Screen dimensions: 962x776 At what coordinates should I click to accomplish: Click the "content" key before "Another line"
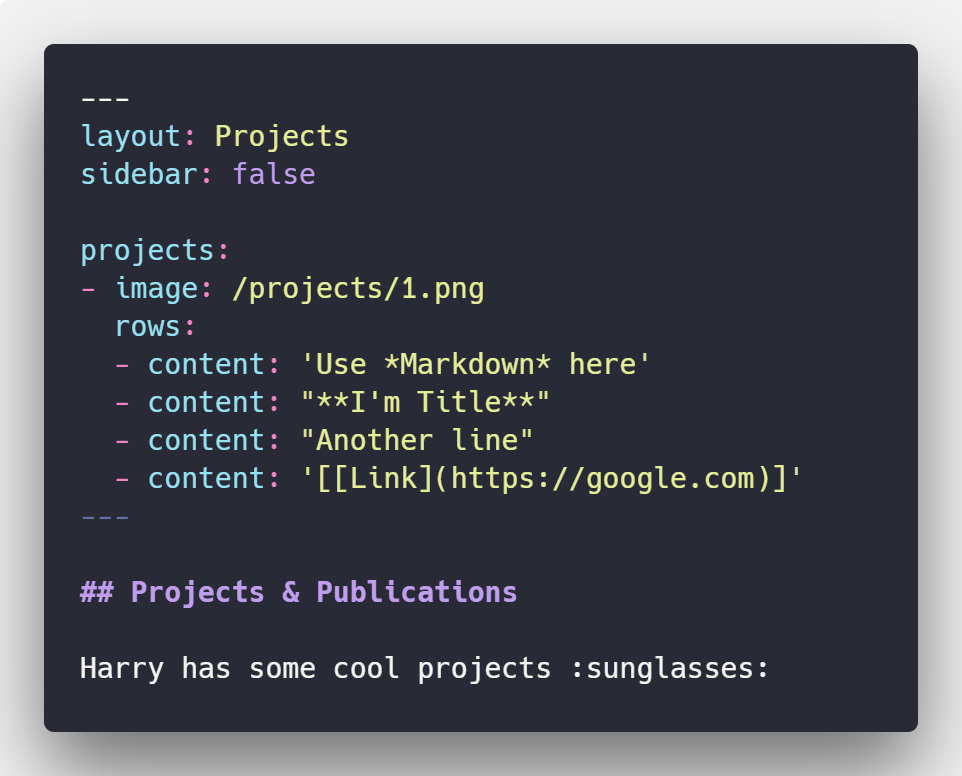tap(207, 440)
